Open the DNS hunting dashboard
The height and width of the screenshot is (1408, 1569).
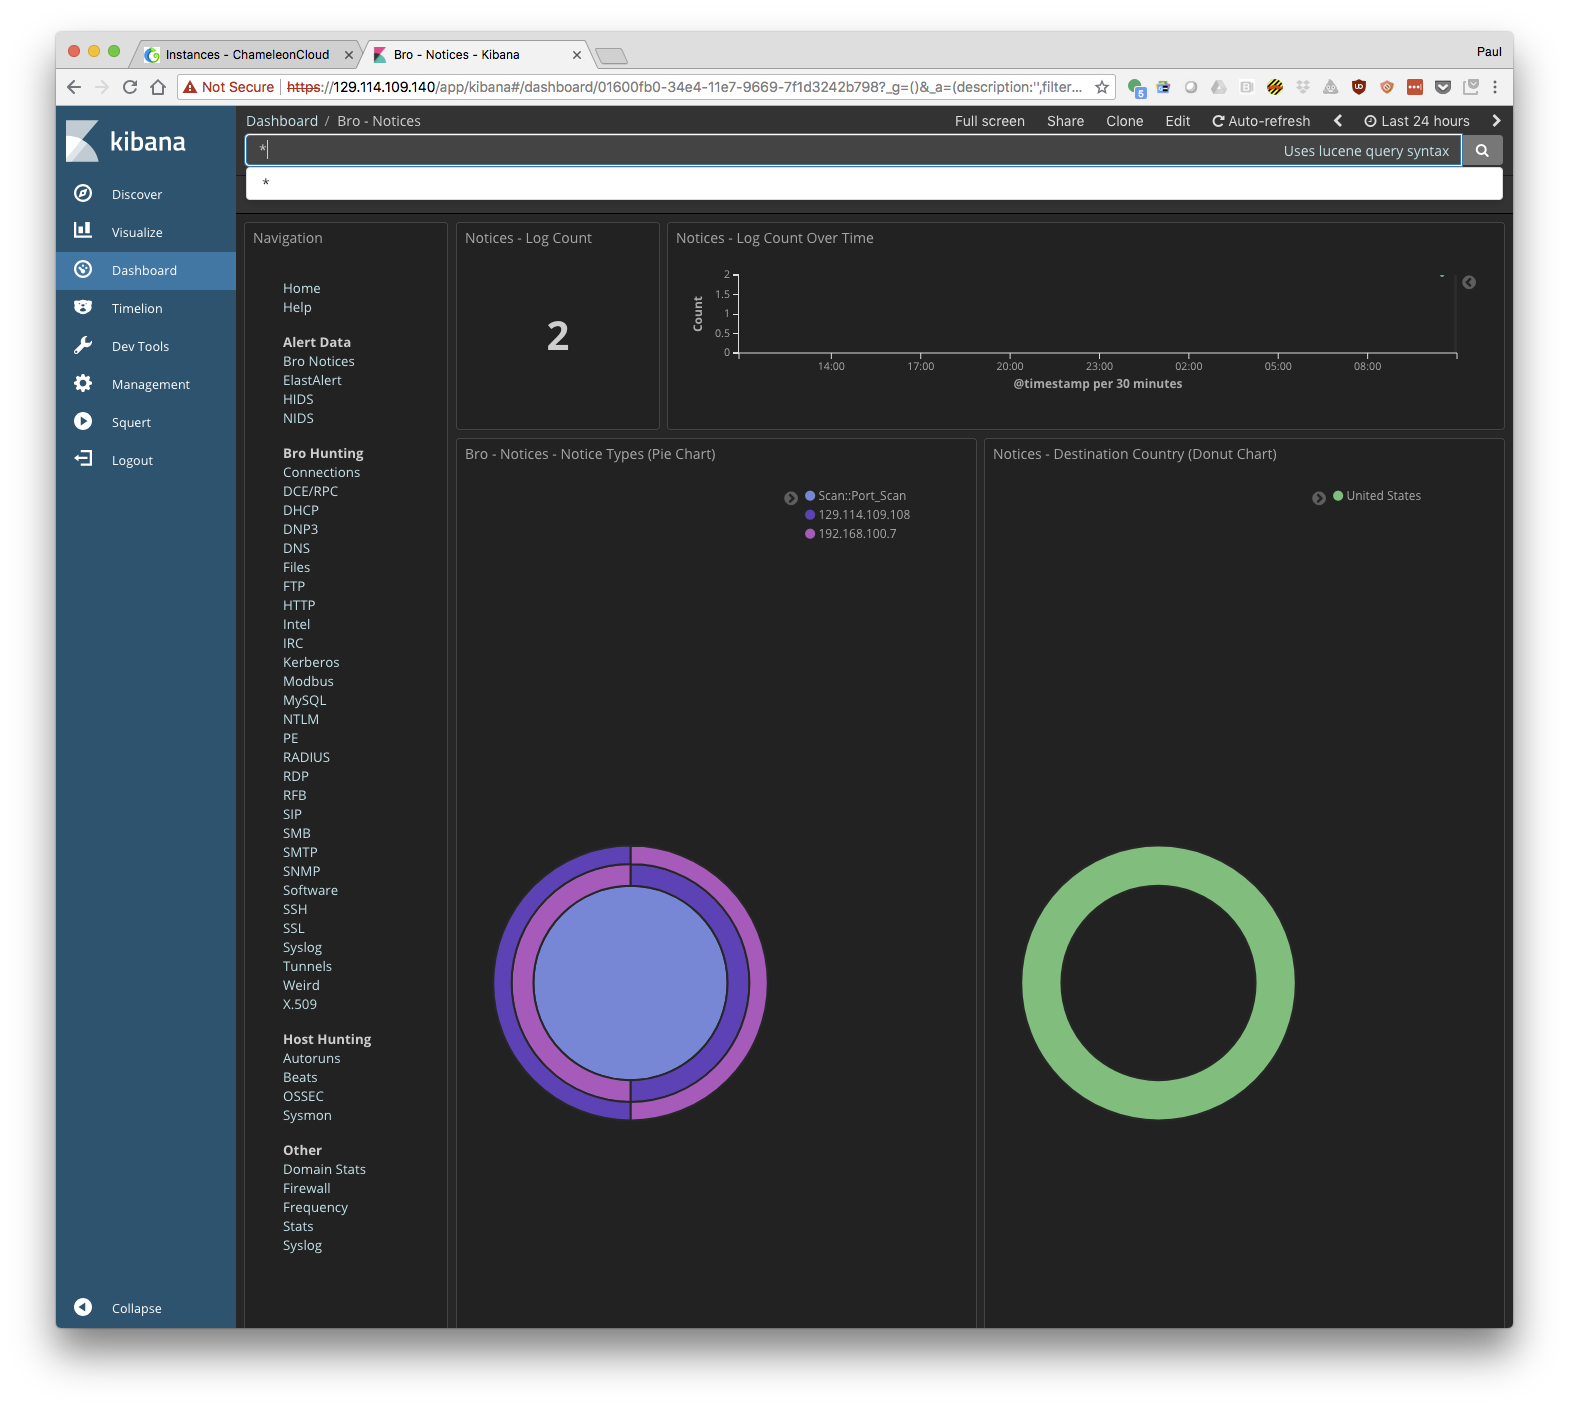click(x=296, y=548)
